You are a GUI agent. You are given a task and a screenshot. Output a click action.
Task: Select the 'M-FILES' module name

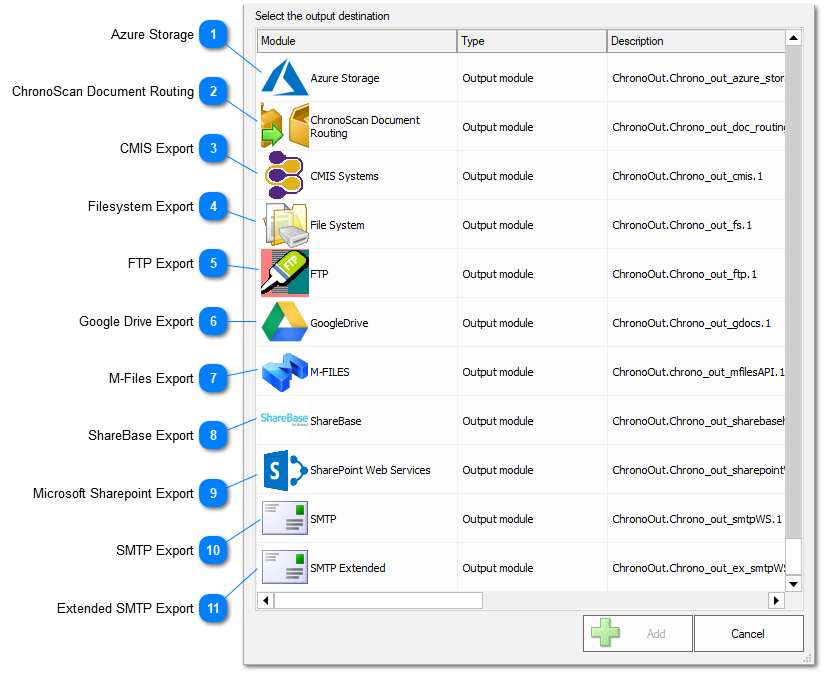pos(329,372)
